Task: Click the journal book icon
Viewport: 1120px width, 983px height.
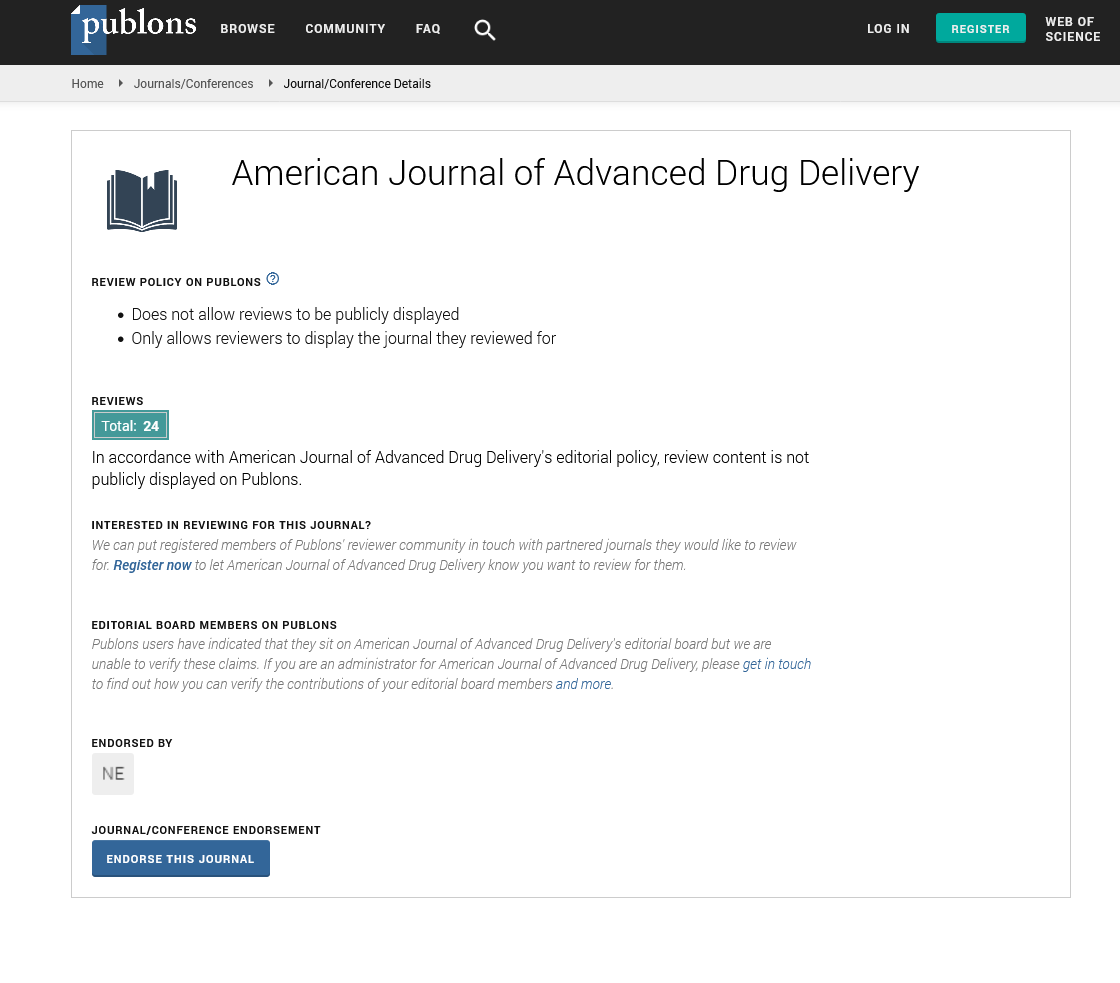Action: pos(142,200)
